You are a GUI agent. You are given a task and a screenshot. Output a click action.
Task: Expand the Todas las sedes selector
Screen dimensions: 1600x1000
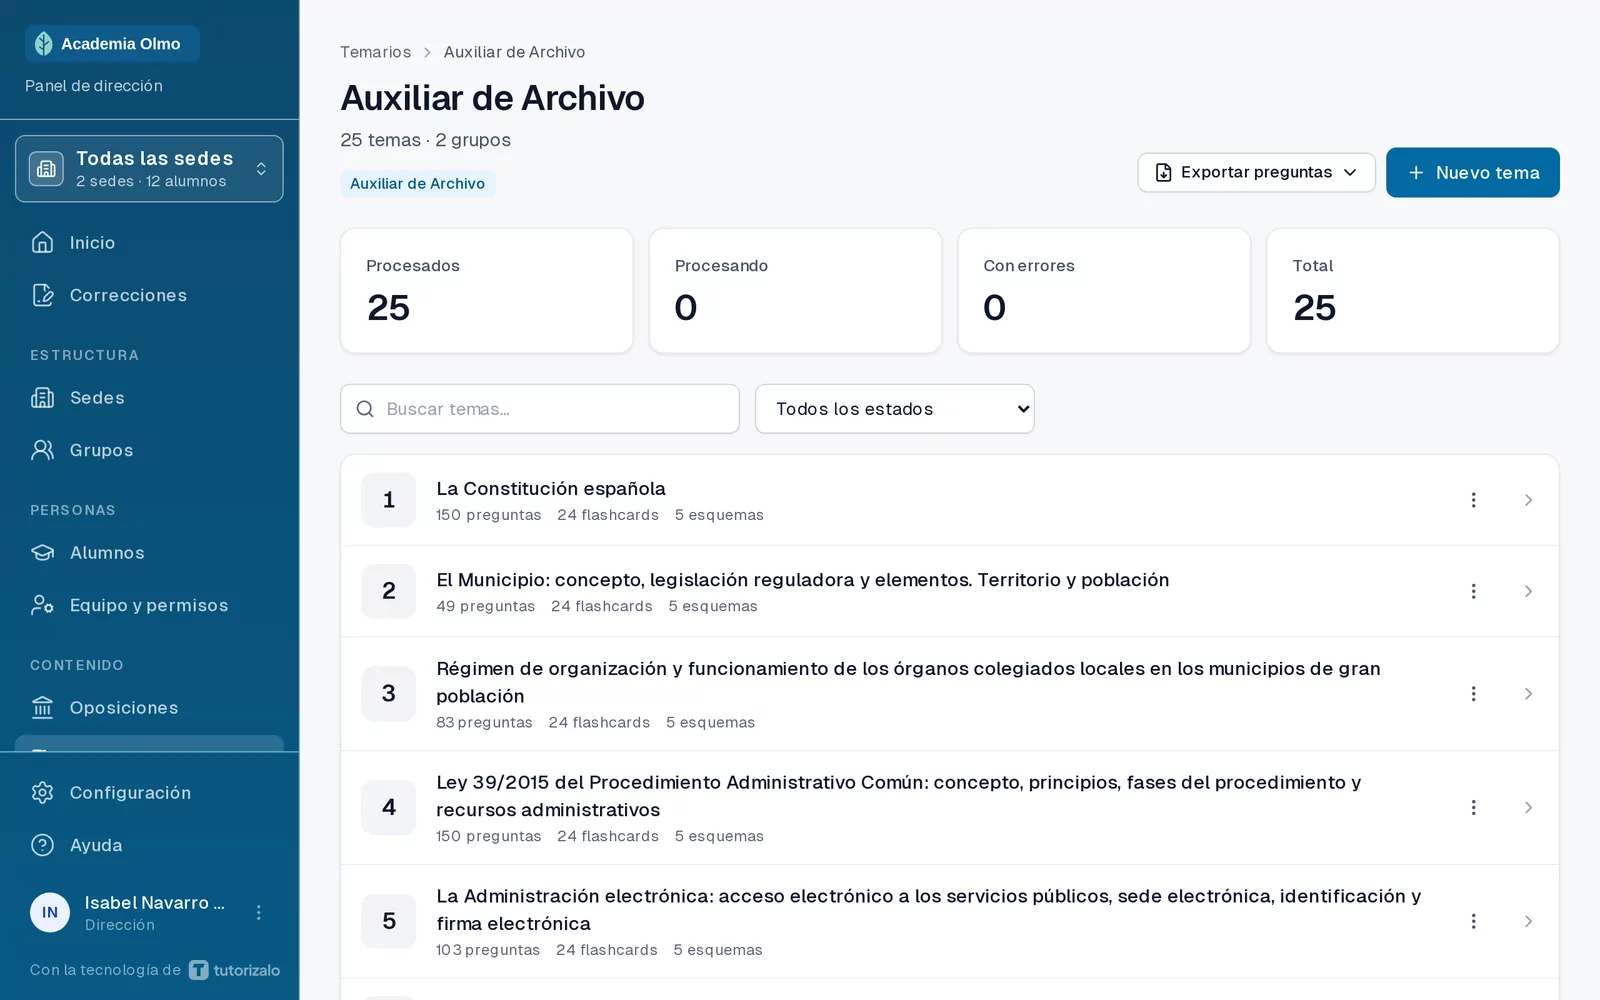[149, 169]
